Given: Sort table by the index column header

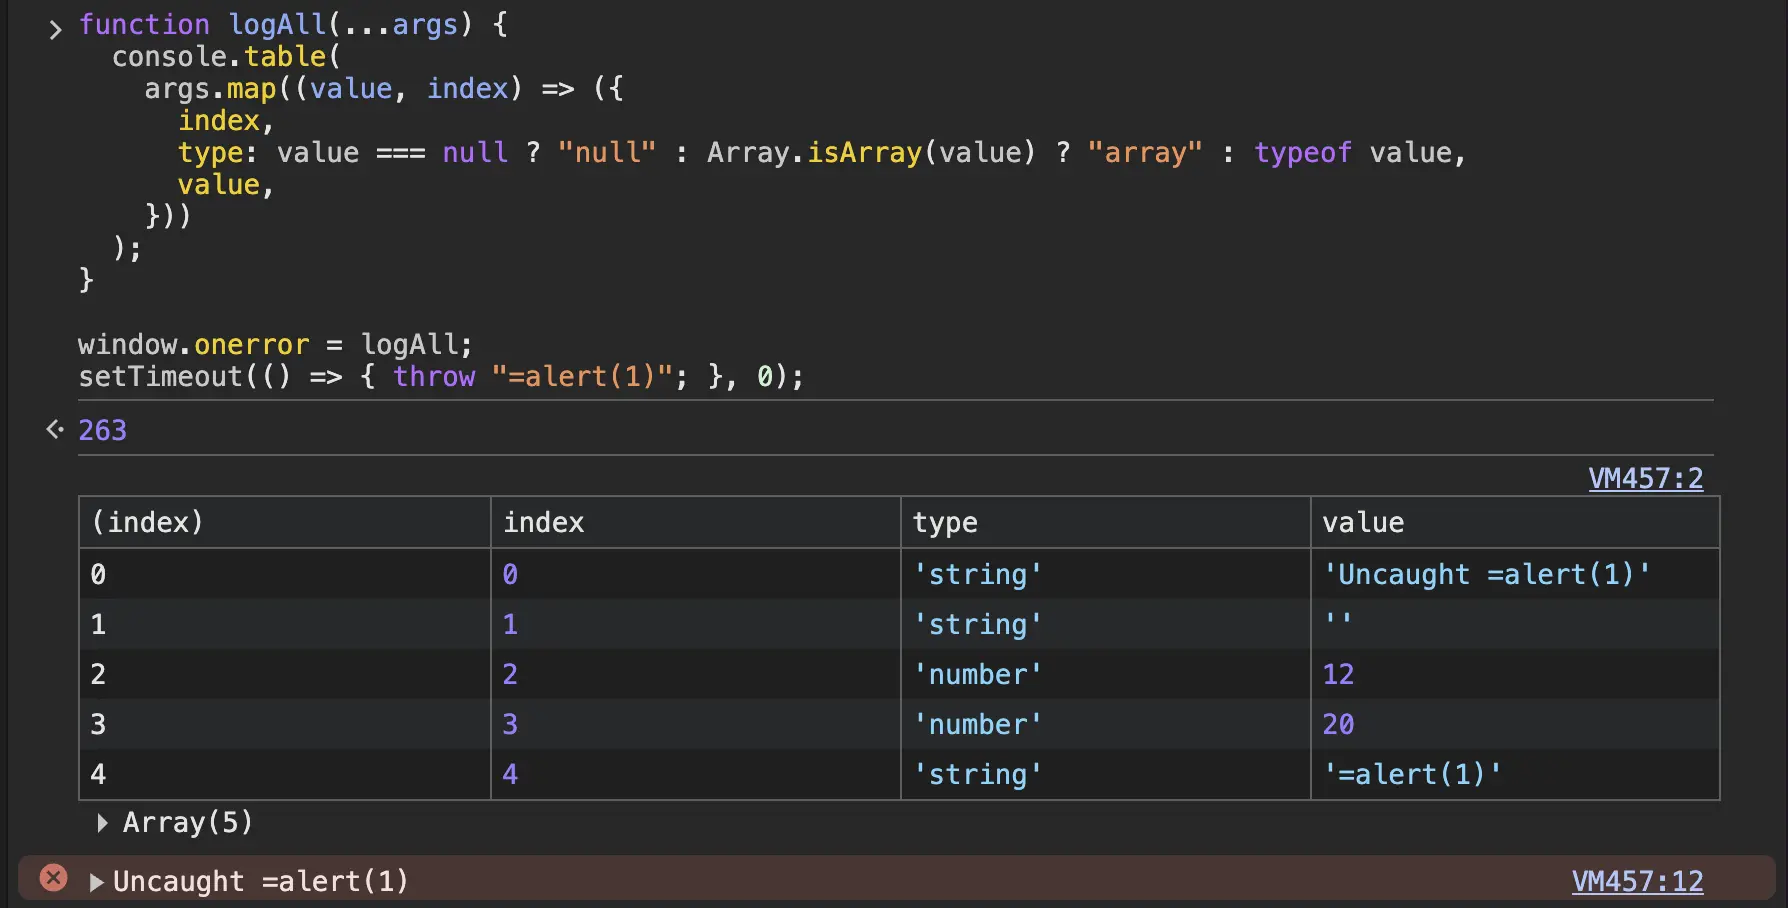Looking at the screenshot, I should 695,522.
